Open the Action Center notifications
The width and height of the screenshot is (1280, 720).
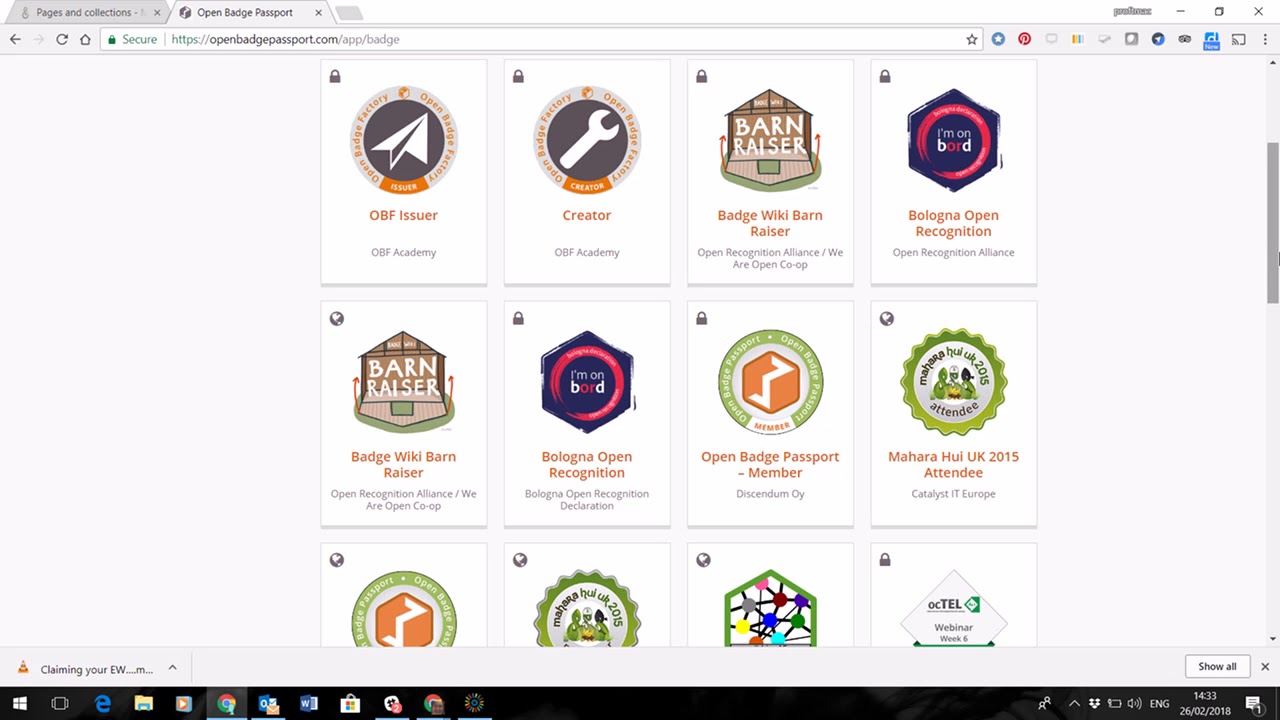pos(1254,704)
